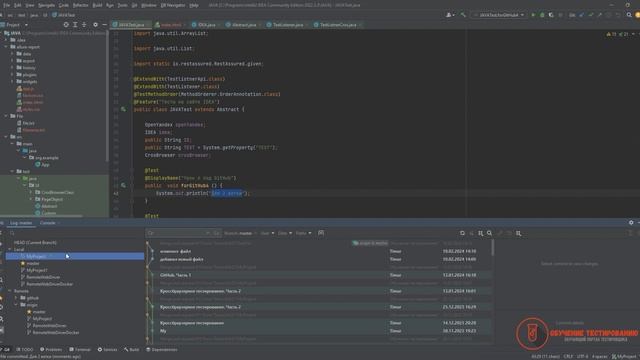This screenshot has height=360, width=640.
Task: Click the Git push arrow icon
Action: [600, 15]
